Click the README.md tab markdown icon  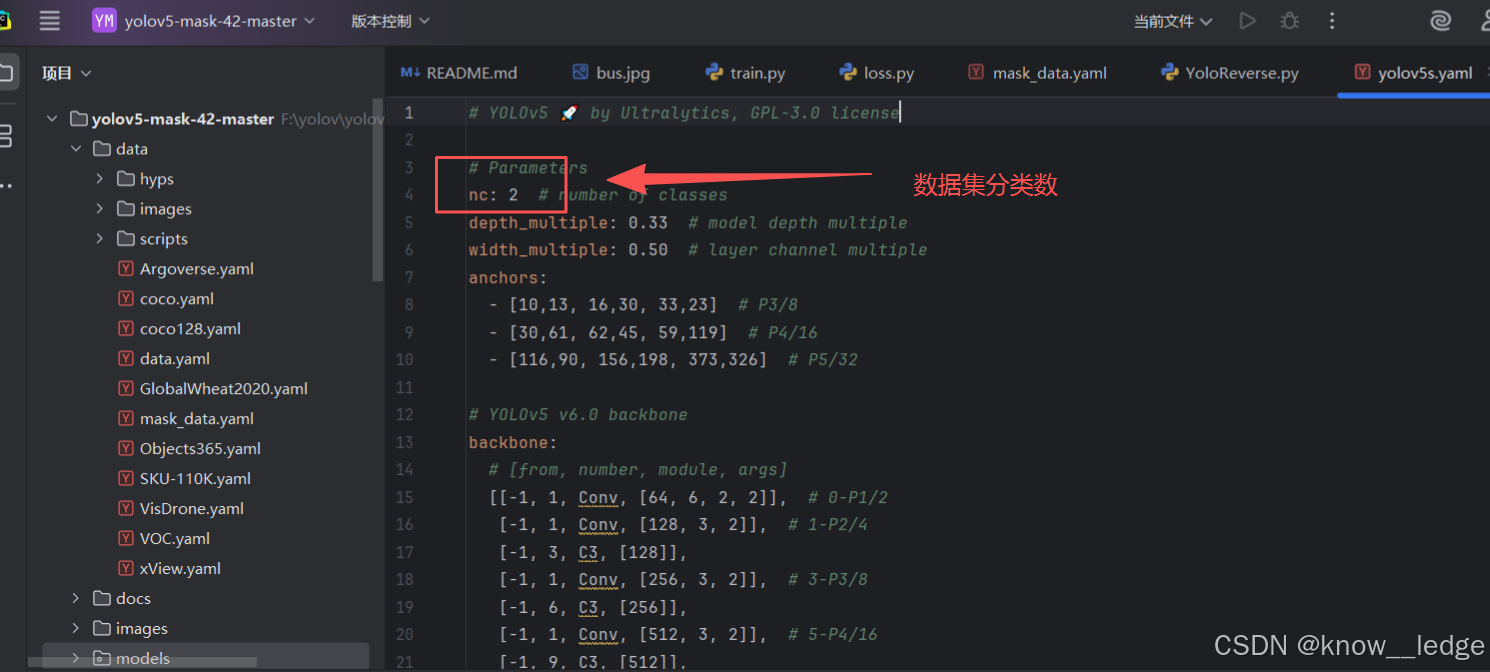coord(410,73)
